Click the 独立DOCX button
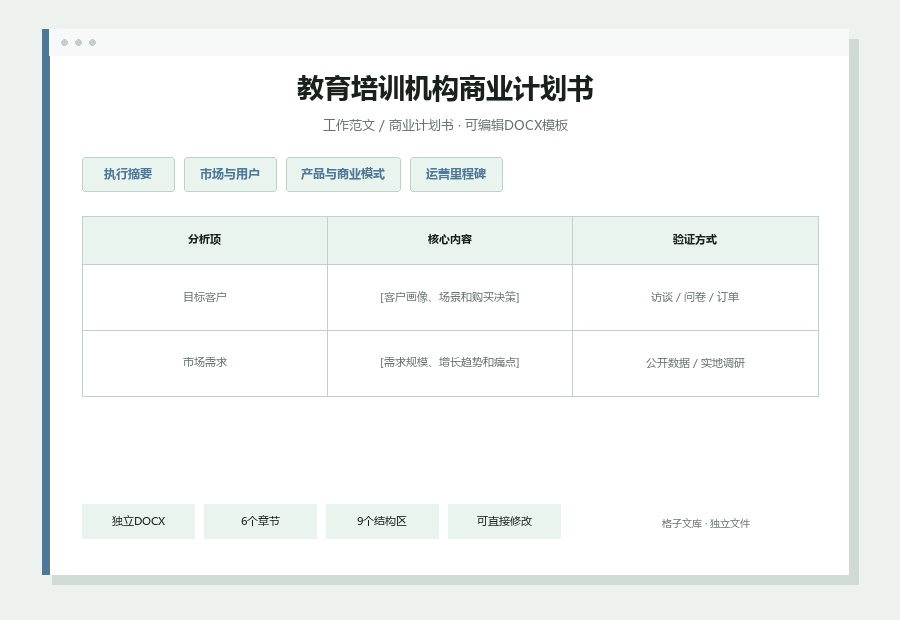Image resolution: width=900 pixels, height=620 pixels. tap(138, 521)
